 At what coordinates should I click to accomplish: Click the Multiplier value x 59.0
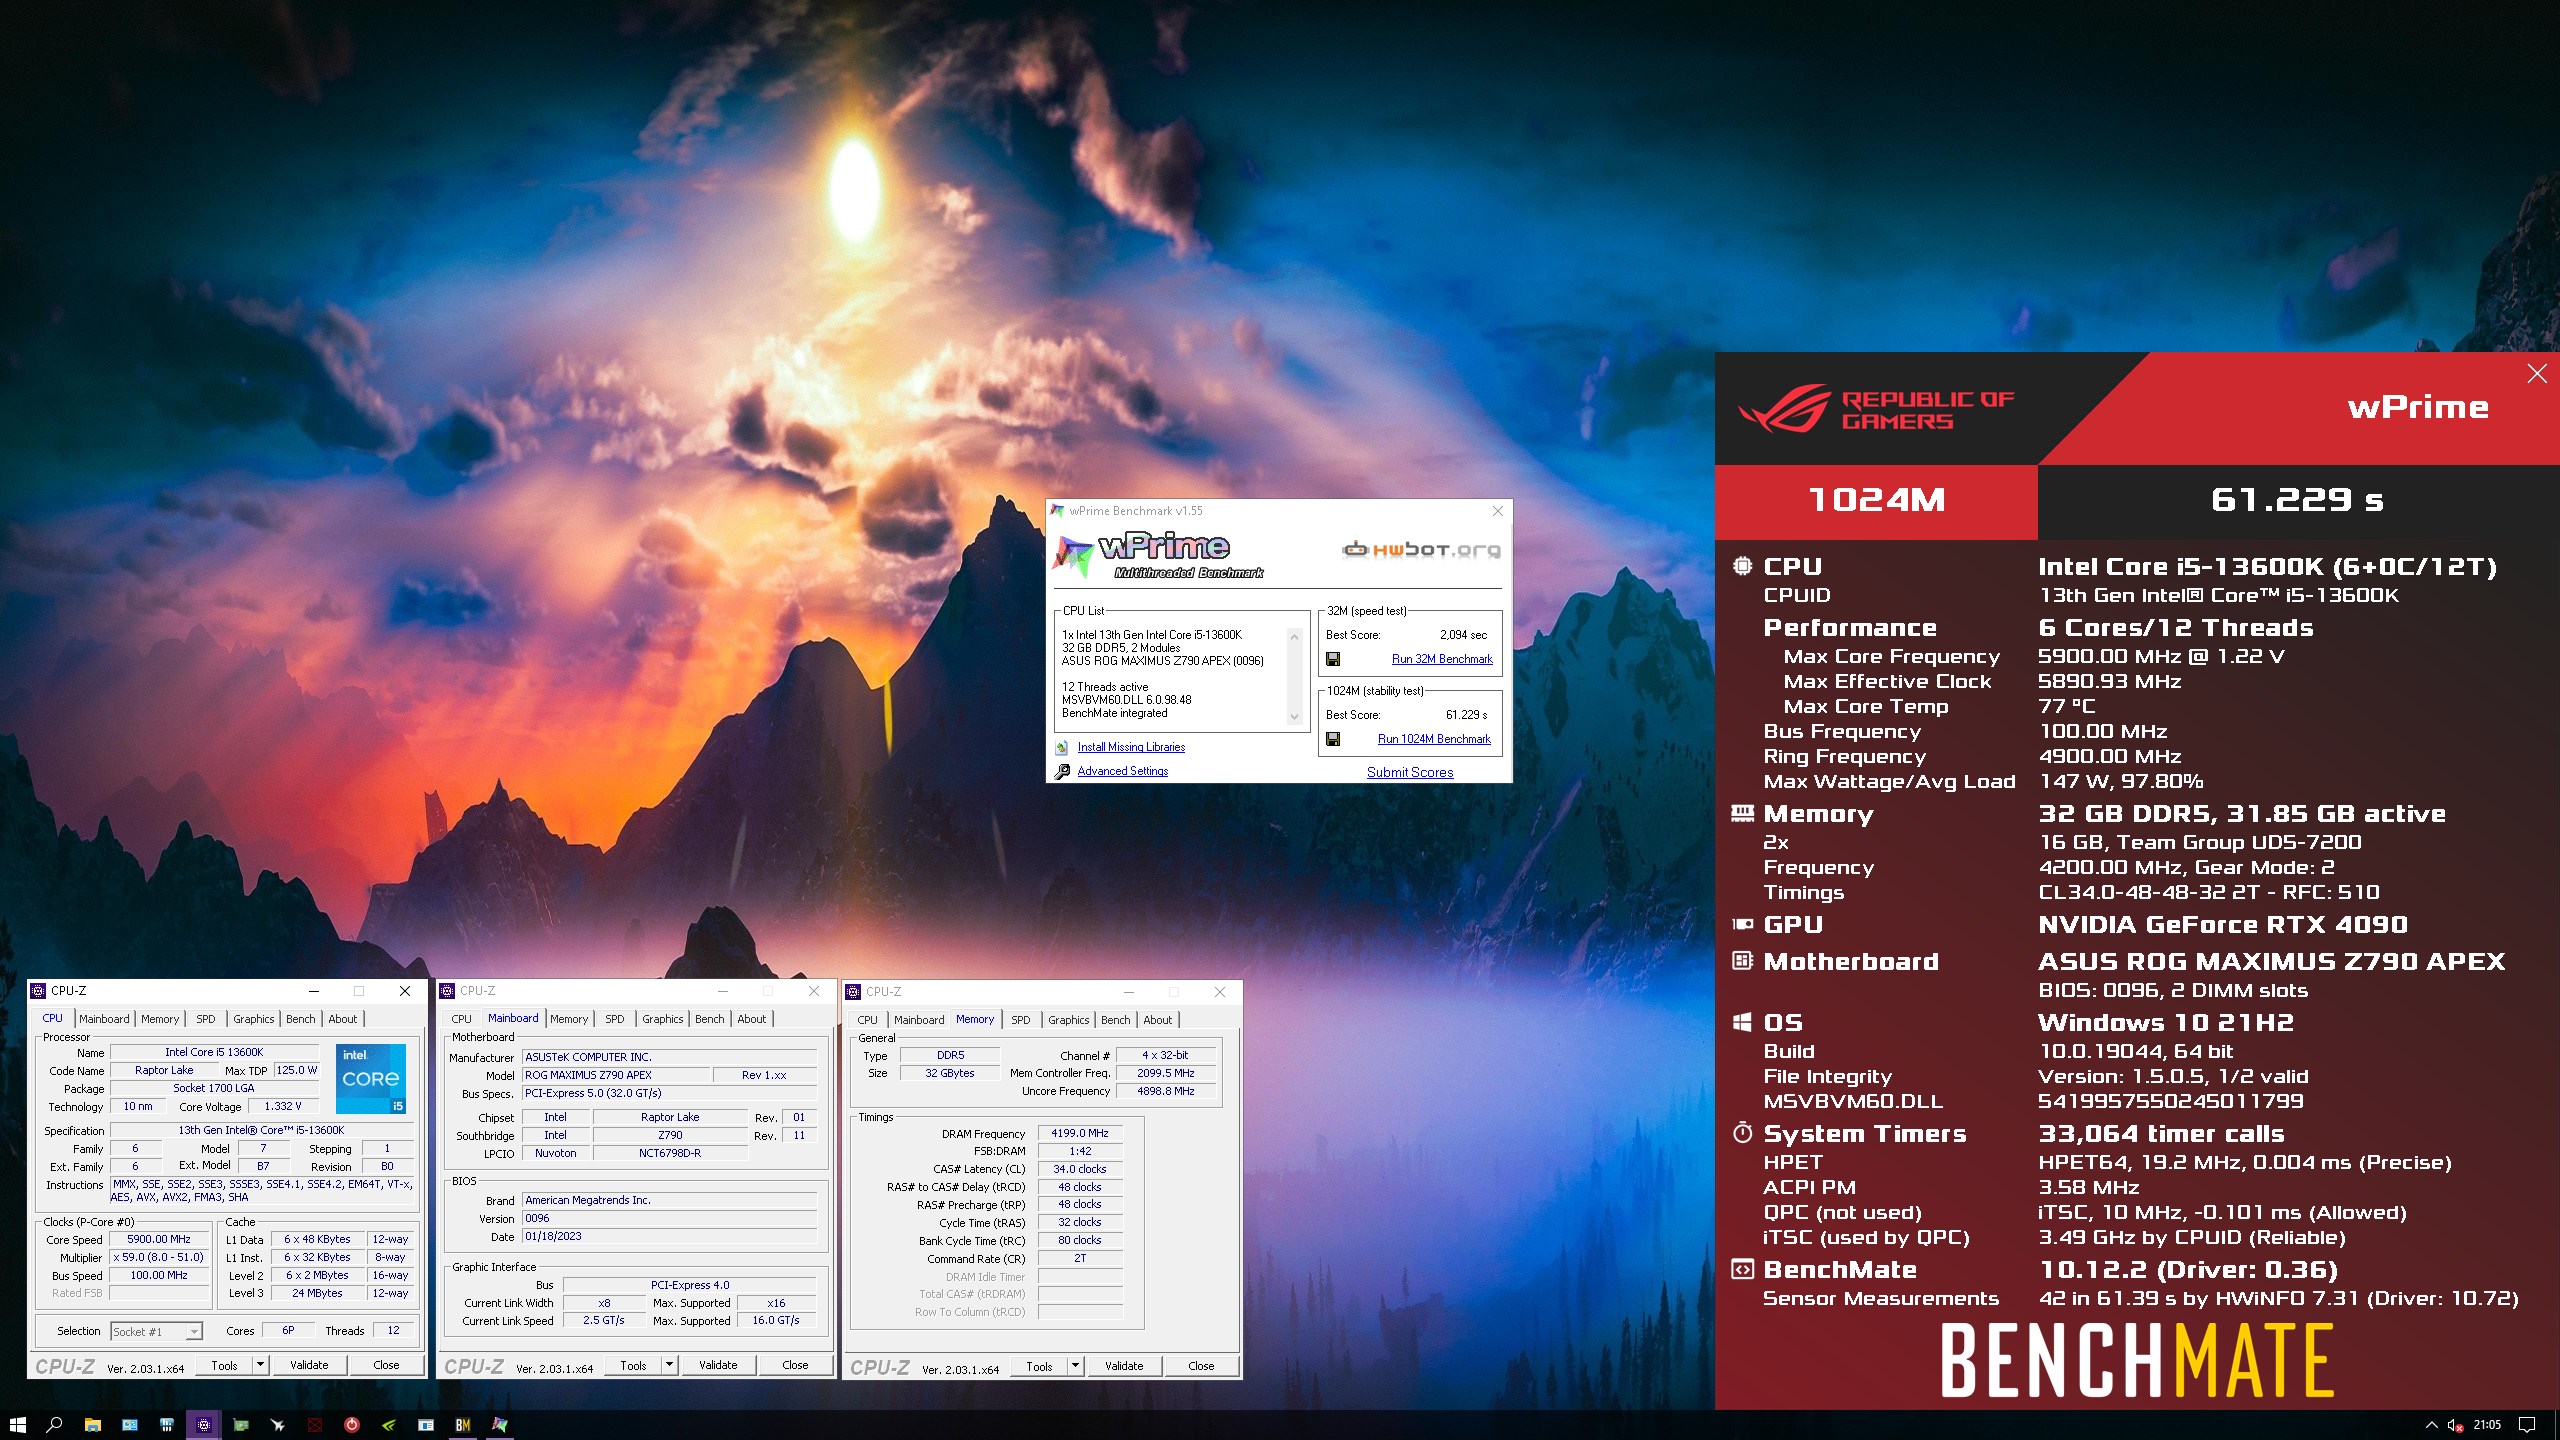159,1257
